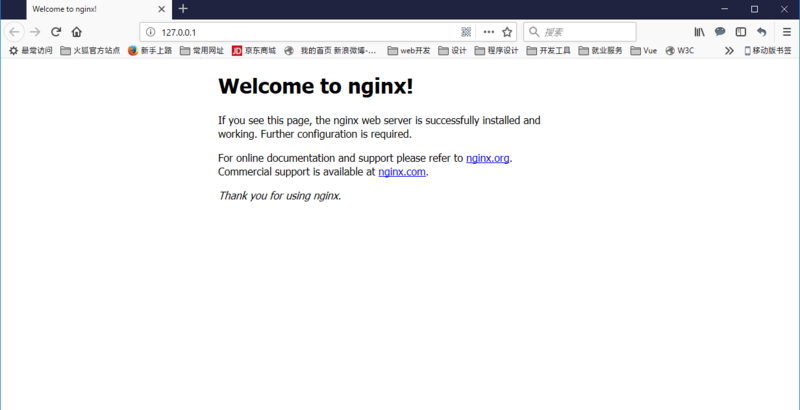
Task: Click the QR code icon in address bar
Action: point(466,32)
